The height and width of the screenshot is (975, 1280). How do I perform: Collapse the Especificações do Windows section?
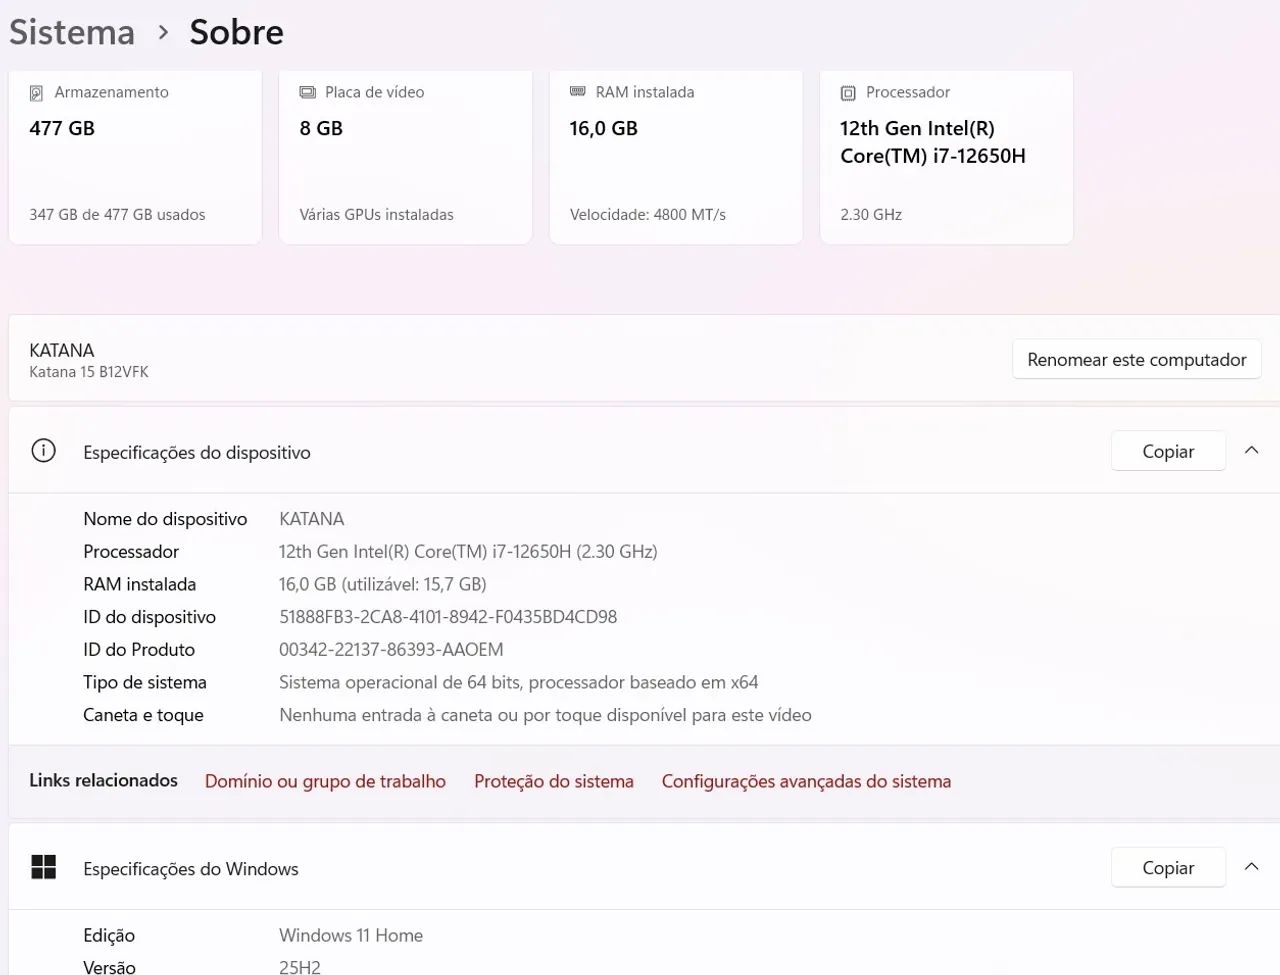pyautogui.click(x=1251, y=867)
